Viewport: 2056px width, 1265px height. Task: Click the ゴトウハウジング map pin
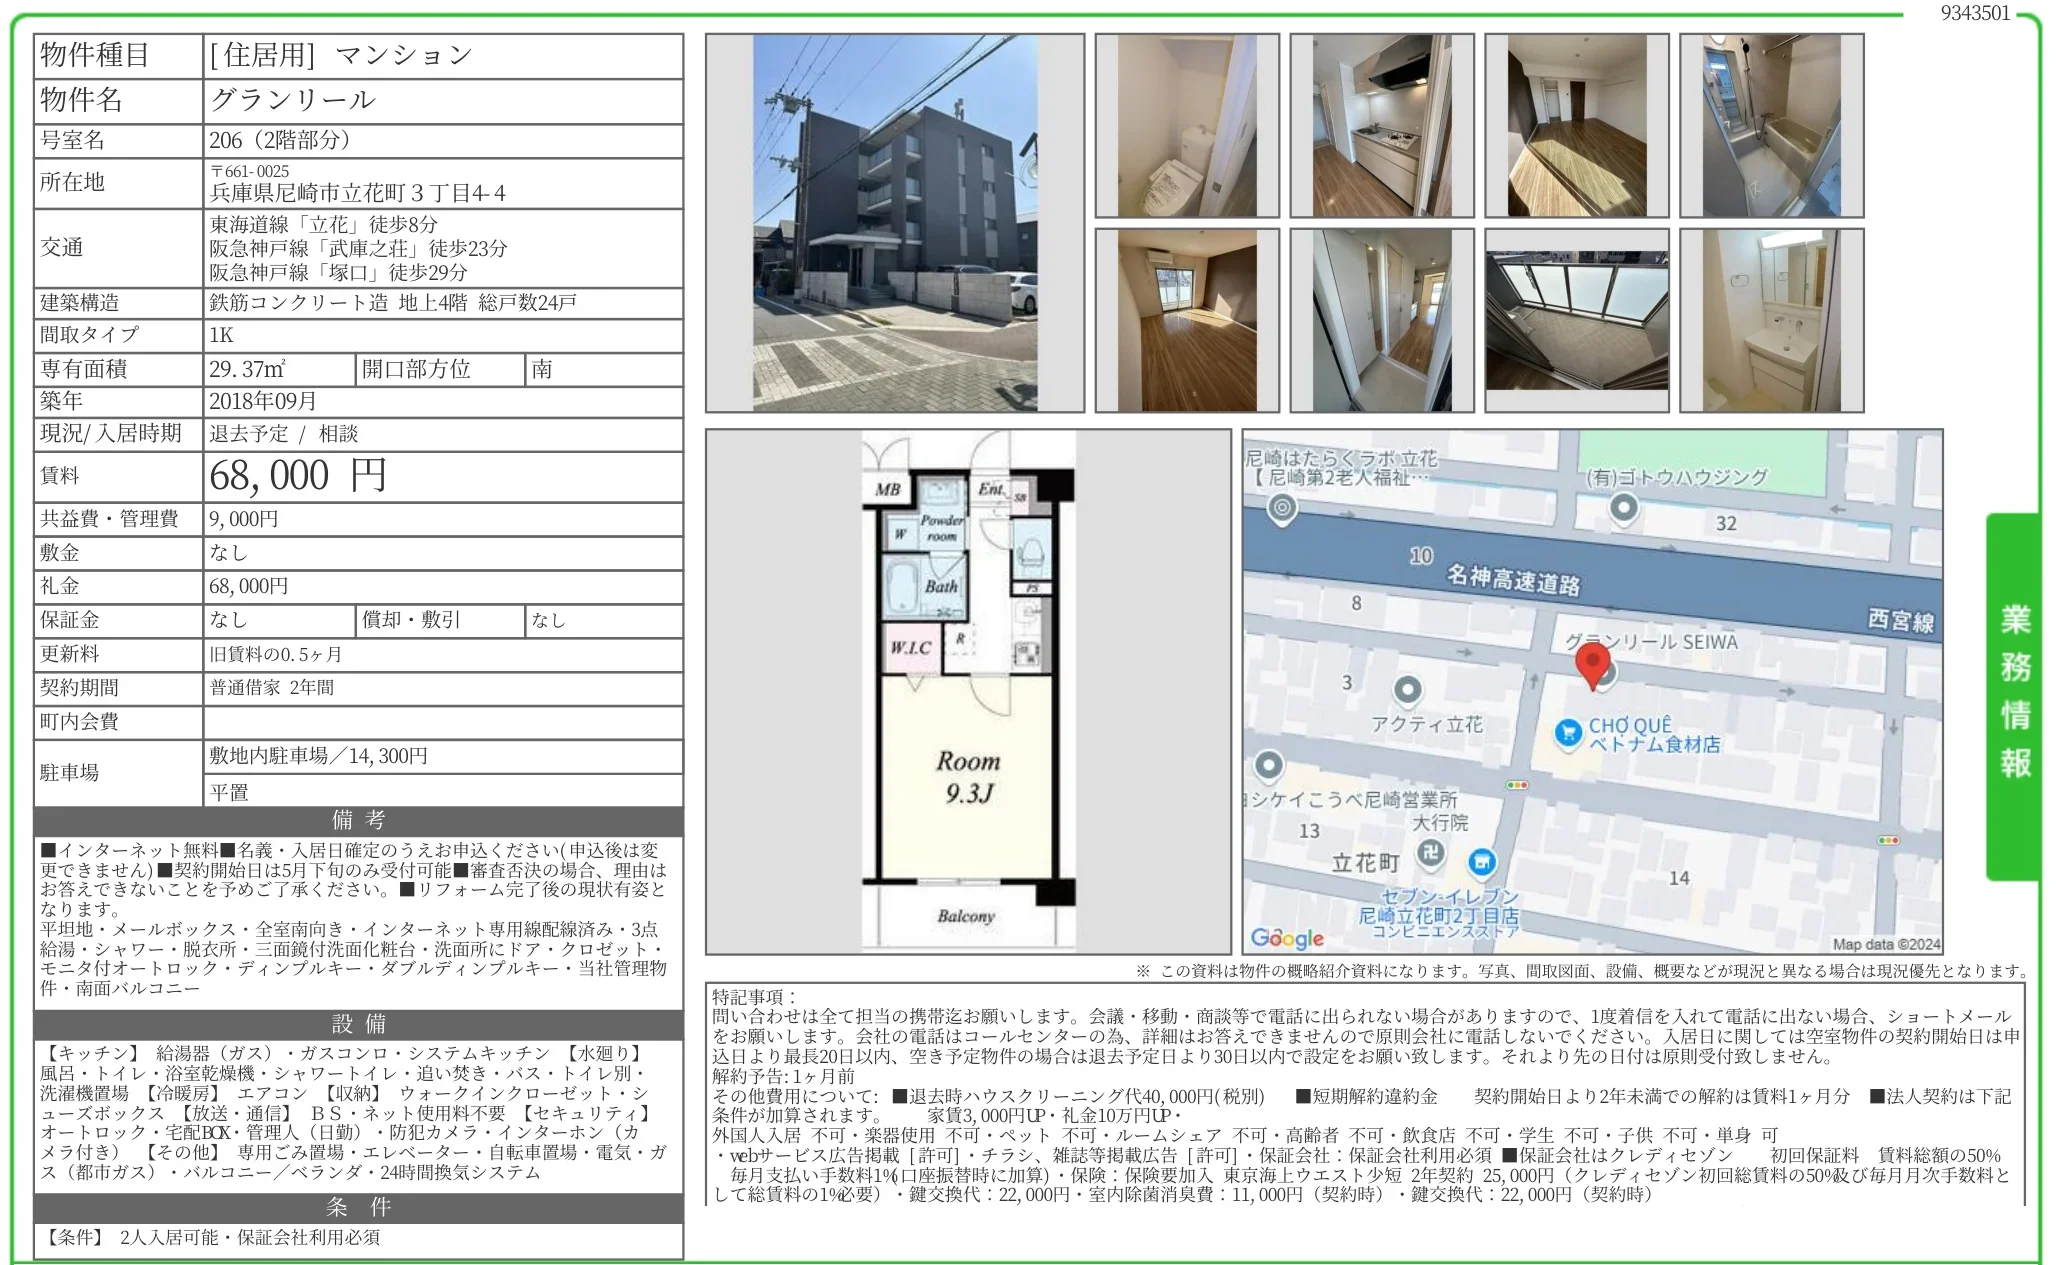(1624, 509)
